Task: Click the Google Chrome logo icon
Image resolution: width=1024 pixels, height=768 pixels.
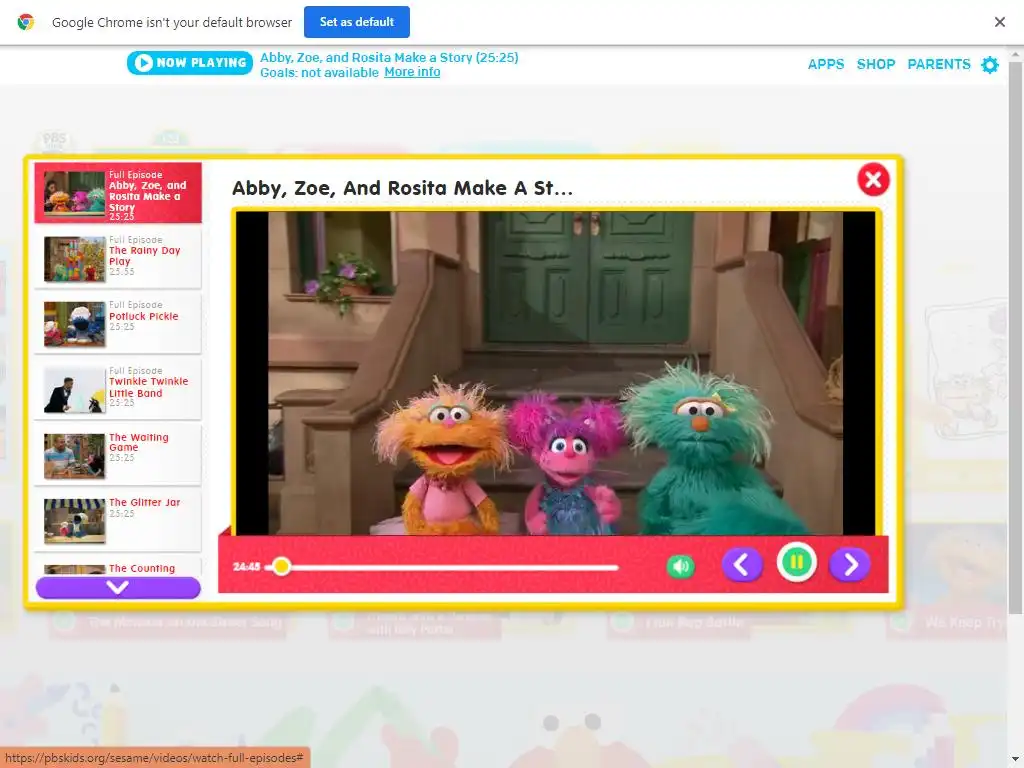Action: [25, 22]
